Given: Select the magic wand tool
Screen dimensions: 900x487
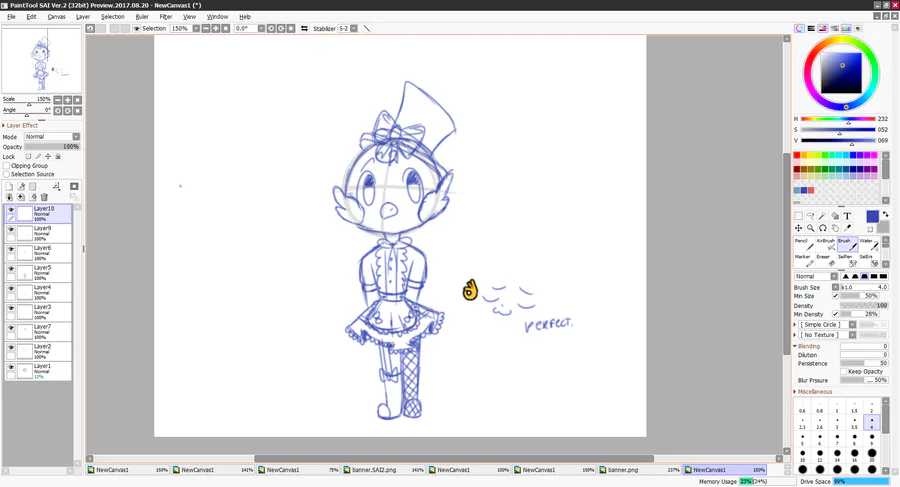Looking at the screenshot, I should pos(823,216).
